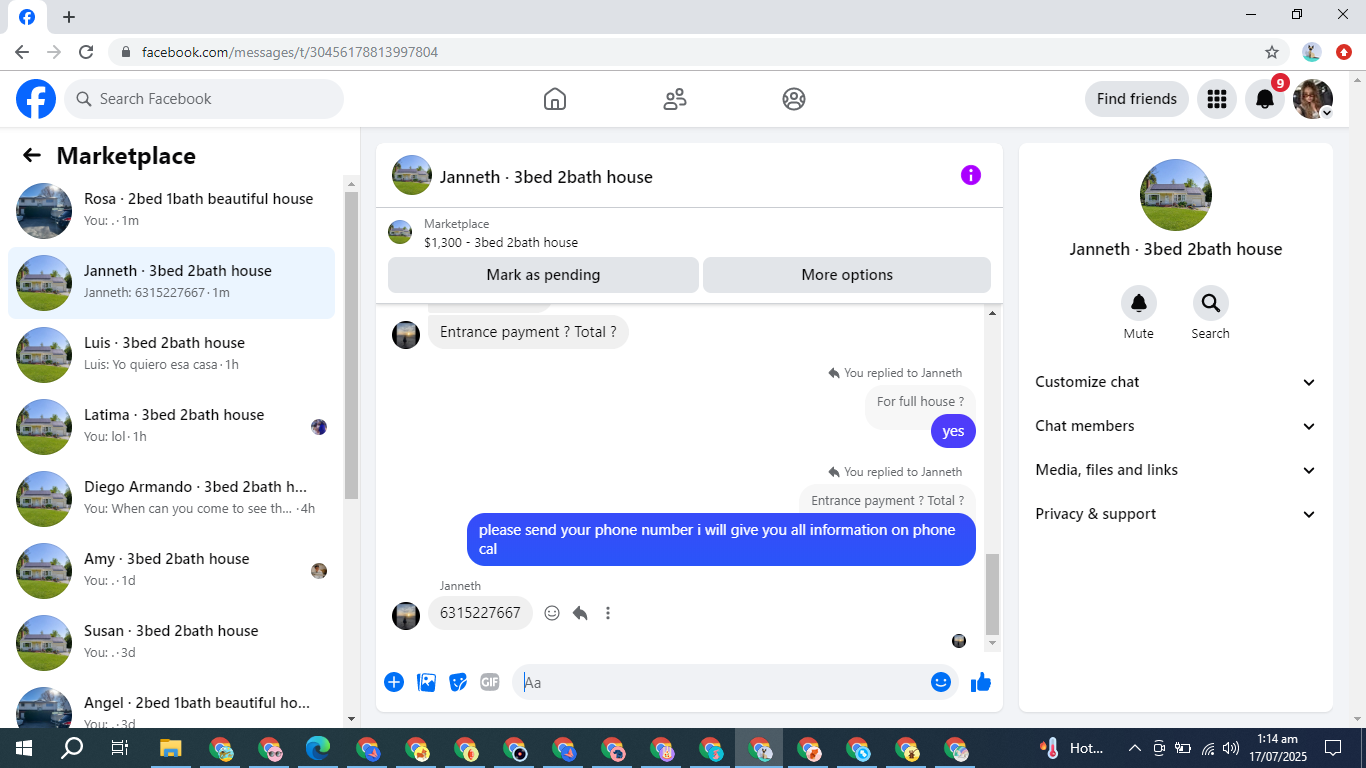Open the Facebook menu grid icon

pyautogui.click(x=1217, y=99)
